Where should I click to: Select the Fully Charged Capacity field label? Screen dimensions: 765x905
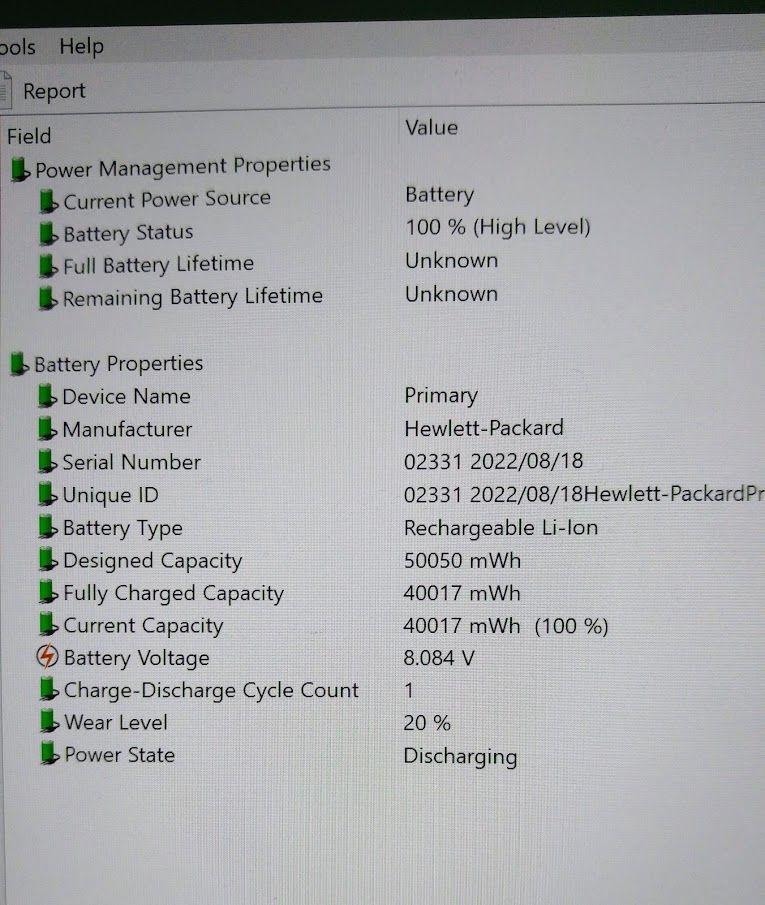[173, 594]
